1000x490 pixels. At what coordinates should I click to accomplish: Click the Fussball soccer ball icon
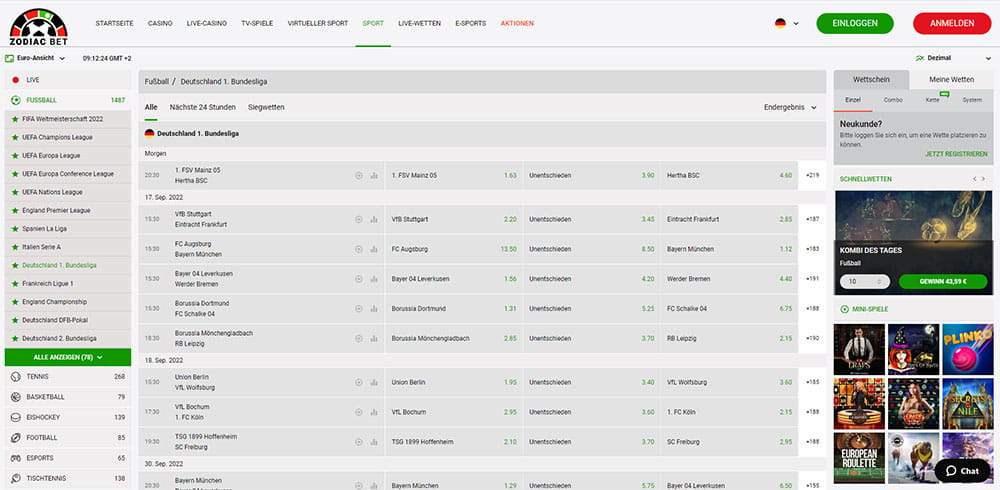click(15, 100)
